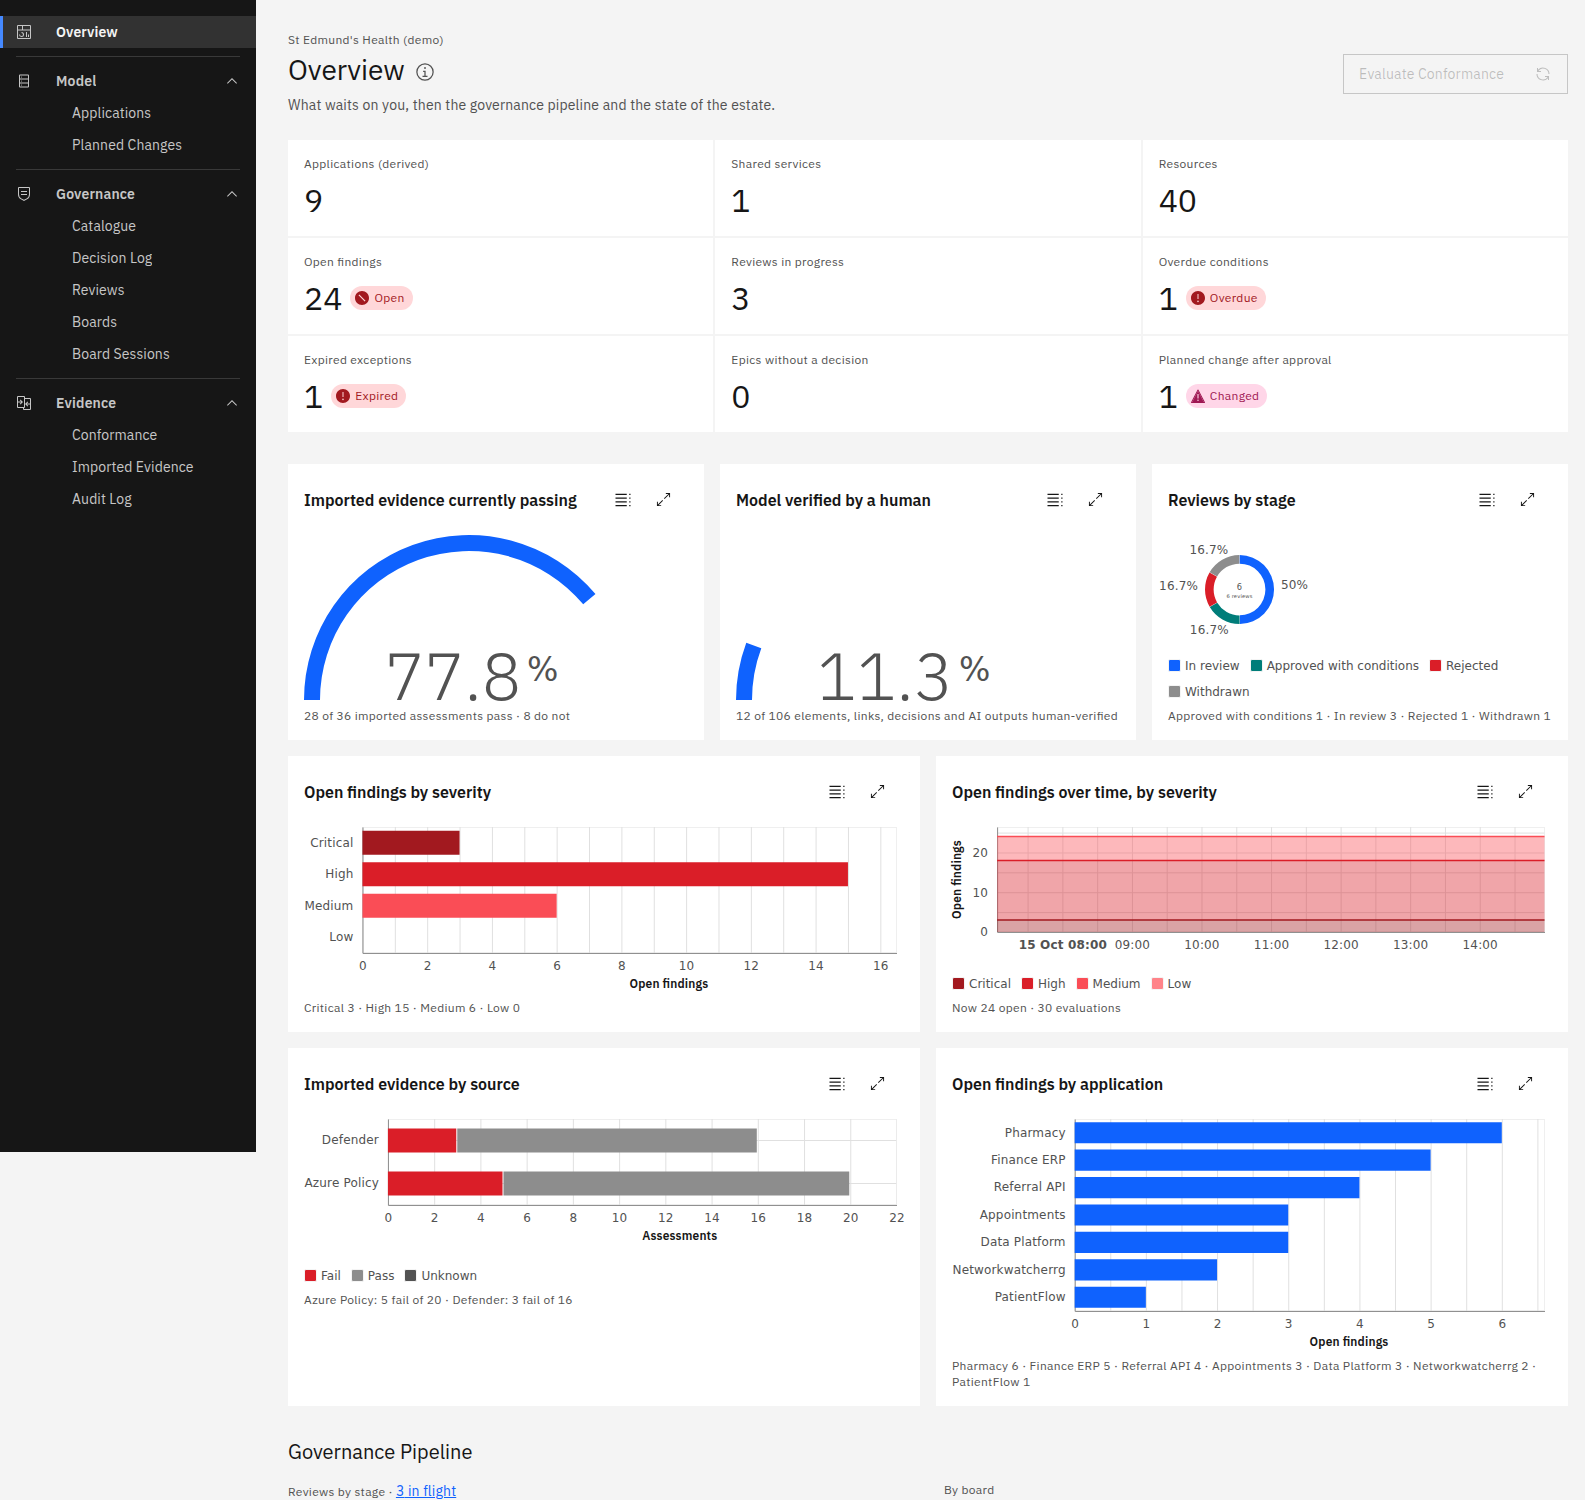1585x1500 pixels.
Task: Click the Model section icon in the sidebar
Action: [24, 81]
